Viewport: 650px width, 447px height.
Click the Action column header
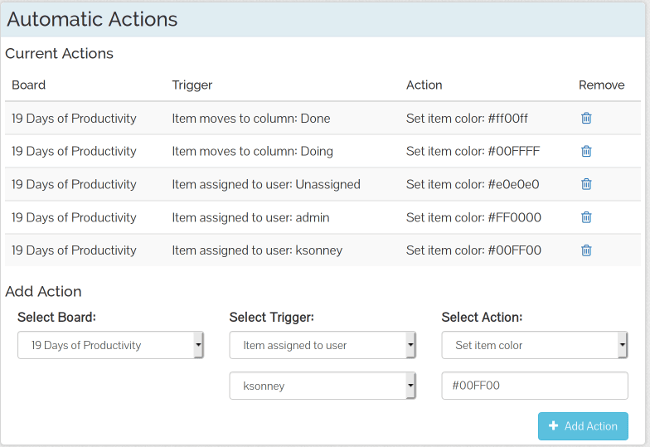[424, 85]
